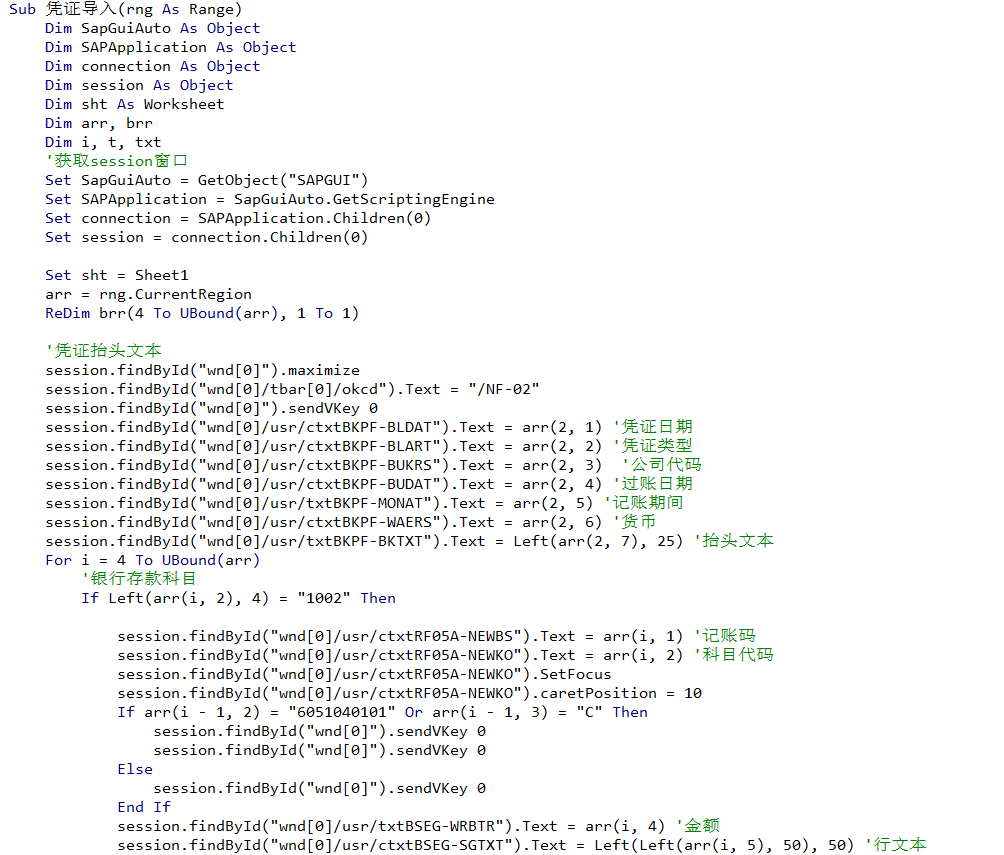Select the If line containing "6051040101"
Viewport: 1004px width, 855px height.
click(382, 713)
